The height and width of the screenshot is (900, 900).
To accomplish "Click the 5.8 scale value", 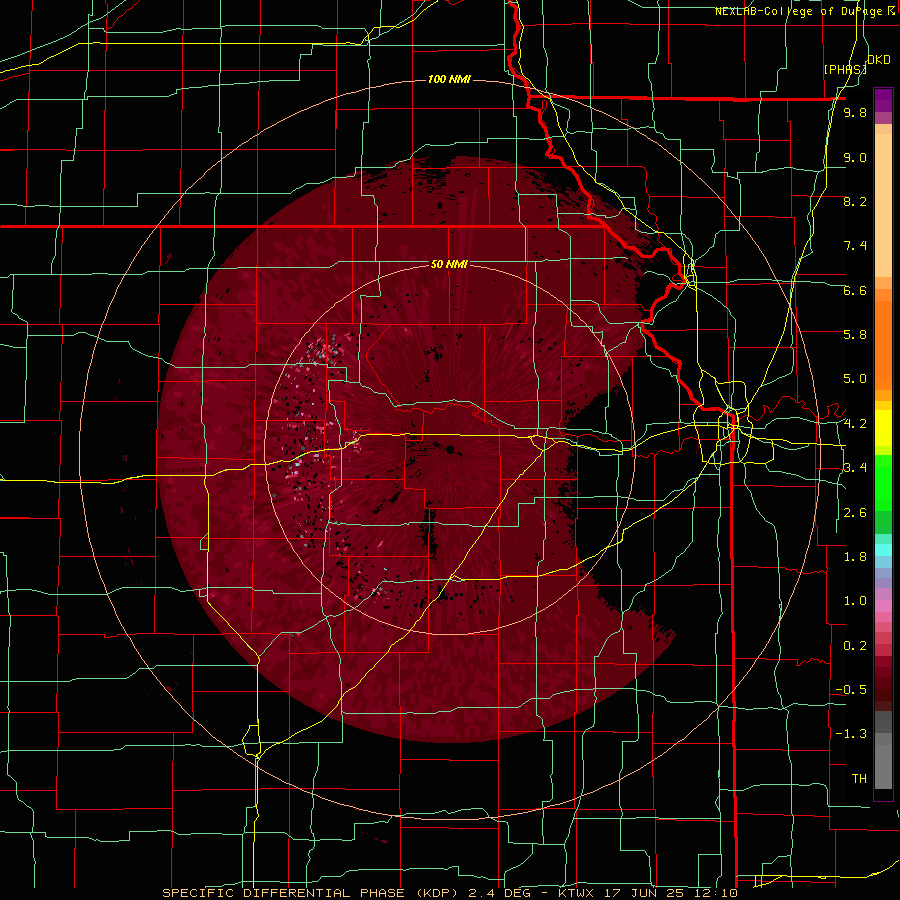I will coord(855,335).
